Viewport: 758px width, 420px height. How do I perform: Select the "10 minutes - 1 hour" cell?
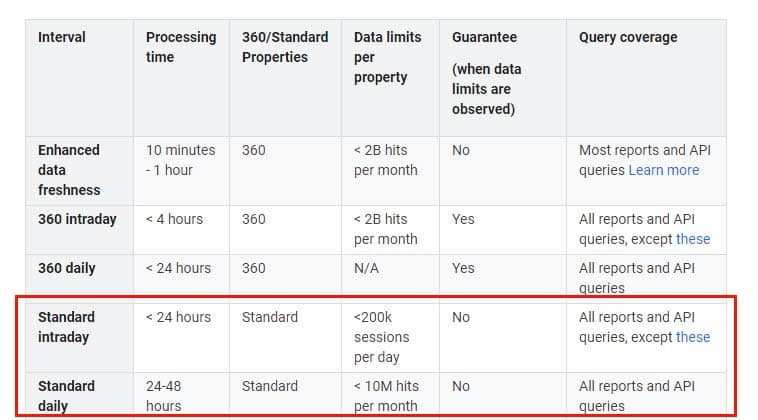tap(180, 160)
